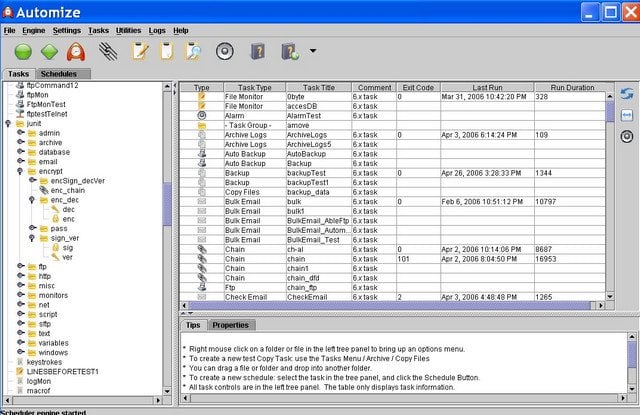The image size is (640, 415).
Task: Switch to the Schedules tab
Action: pos(59,74)
